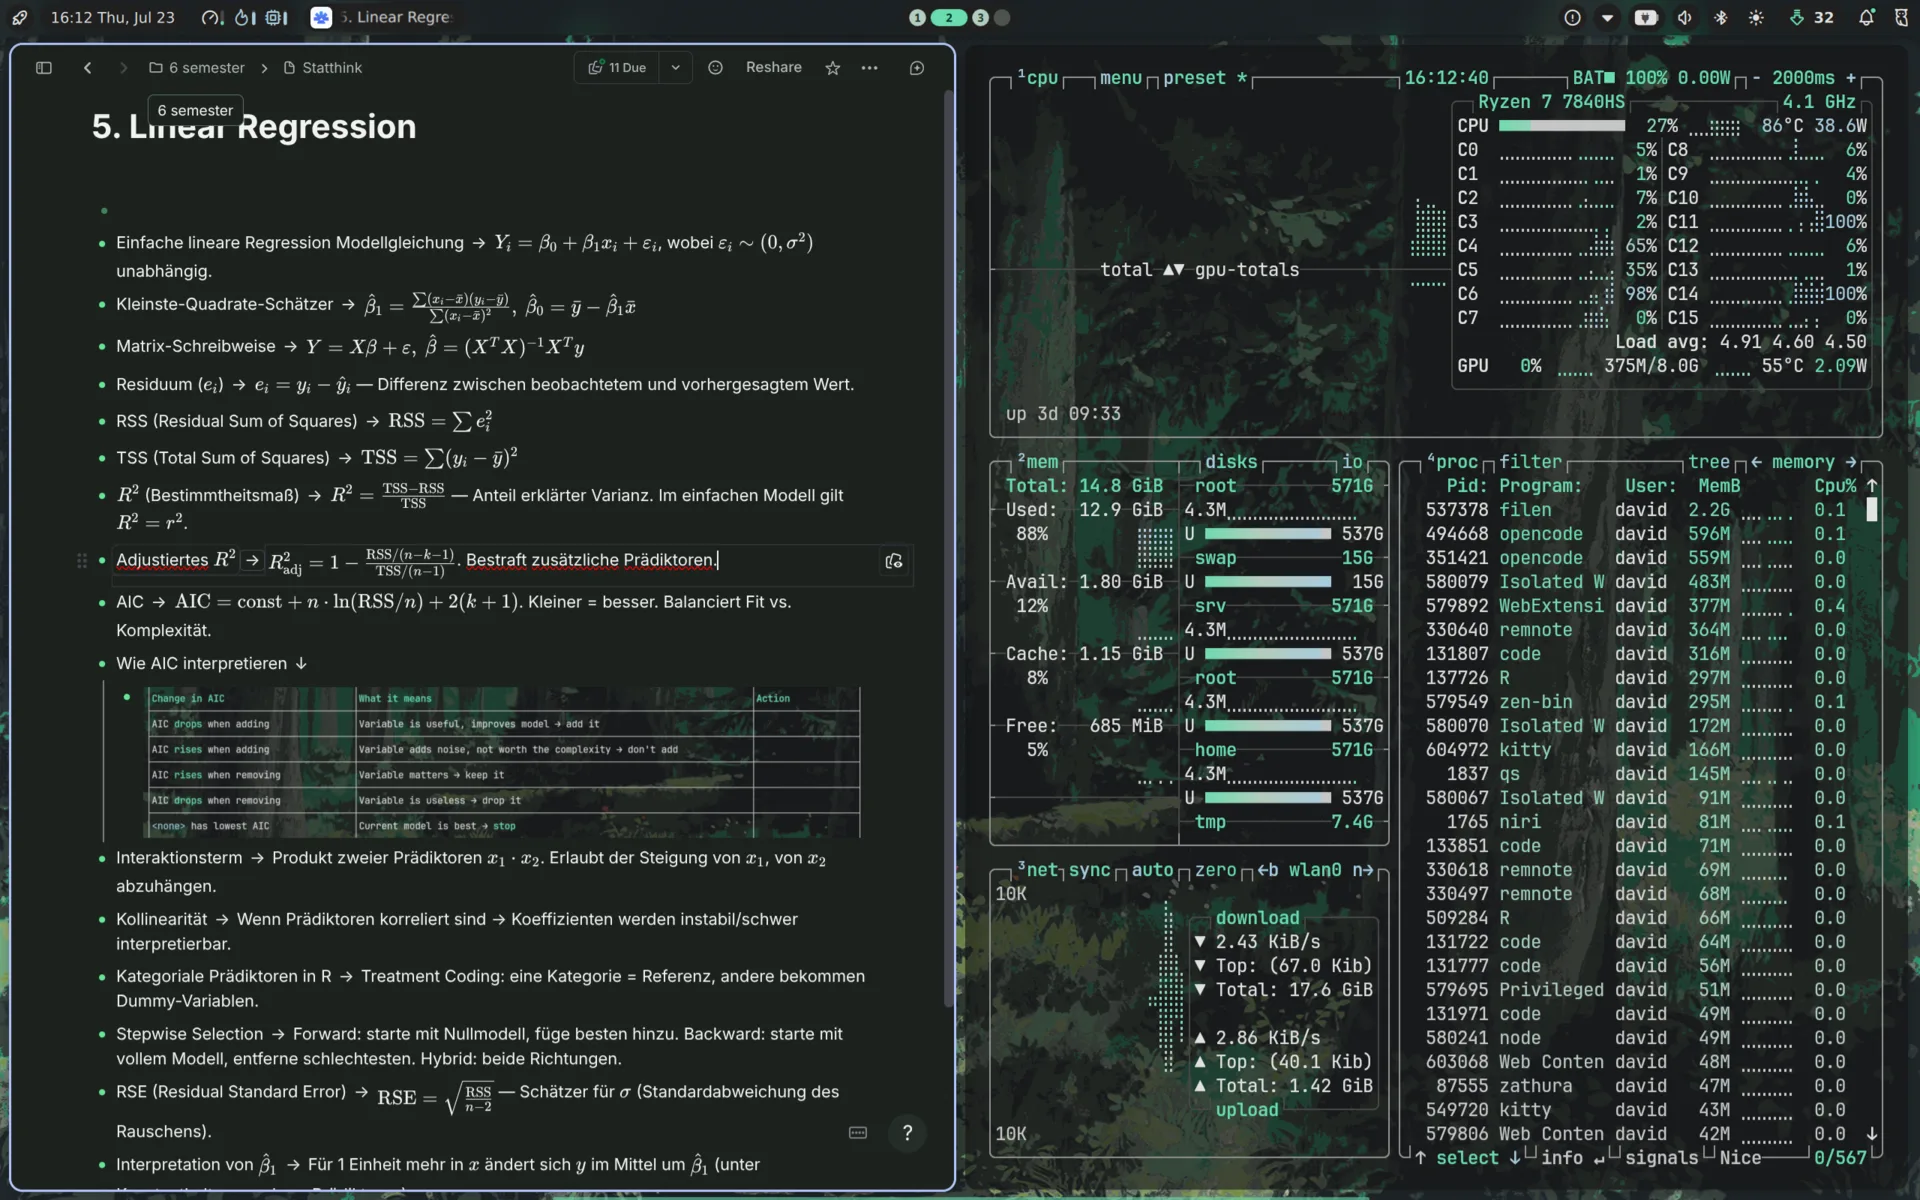Click the CPU chip icon in top bar
This screenshot has width=1920, height=1200.
(277, 17)
